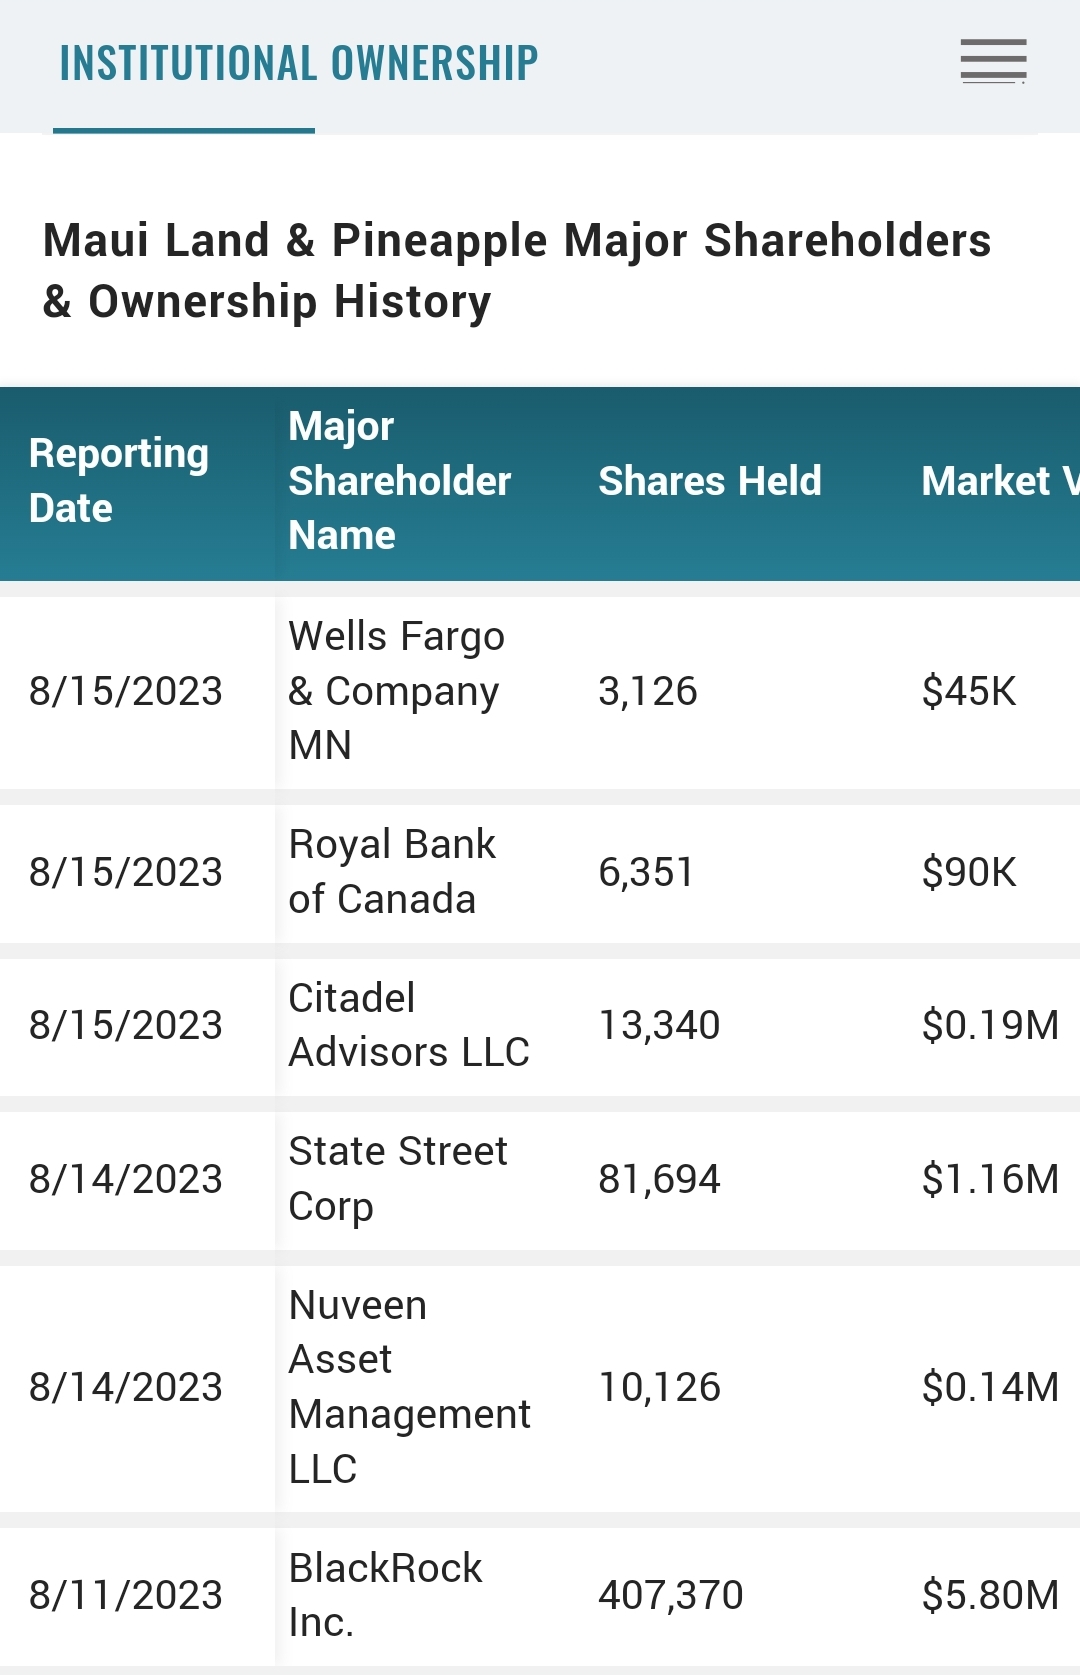Image resolution: width=1080 pixels, height=1675 pixels.
Task: Open State Street Corp shareholder link
Action: click(x=398, y=1179)
